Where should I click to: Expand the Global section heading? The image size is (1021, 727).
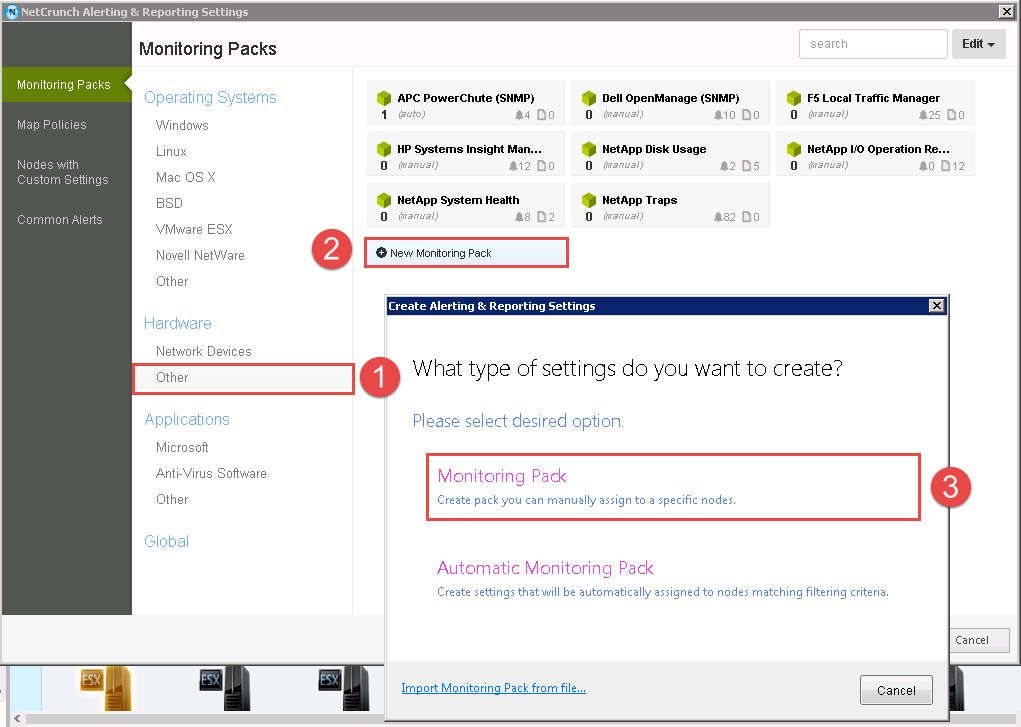click(167, 541)
